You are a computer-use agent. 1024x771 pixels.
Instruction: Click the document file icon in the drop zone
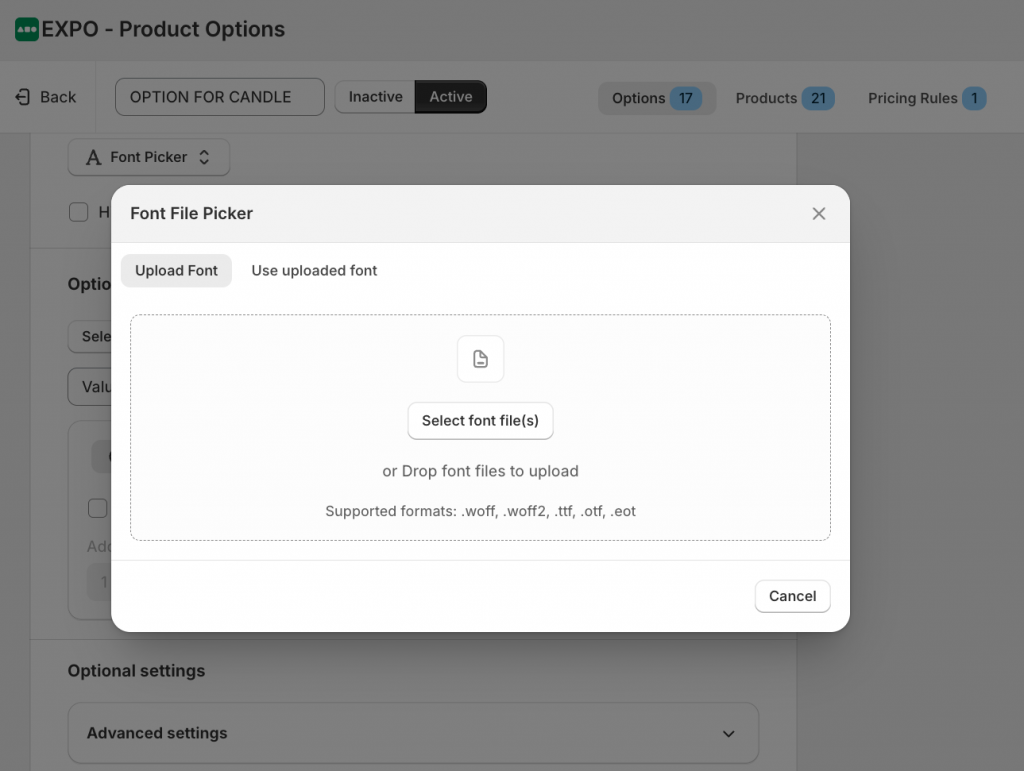tap(480, 359)
